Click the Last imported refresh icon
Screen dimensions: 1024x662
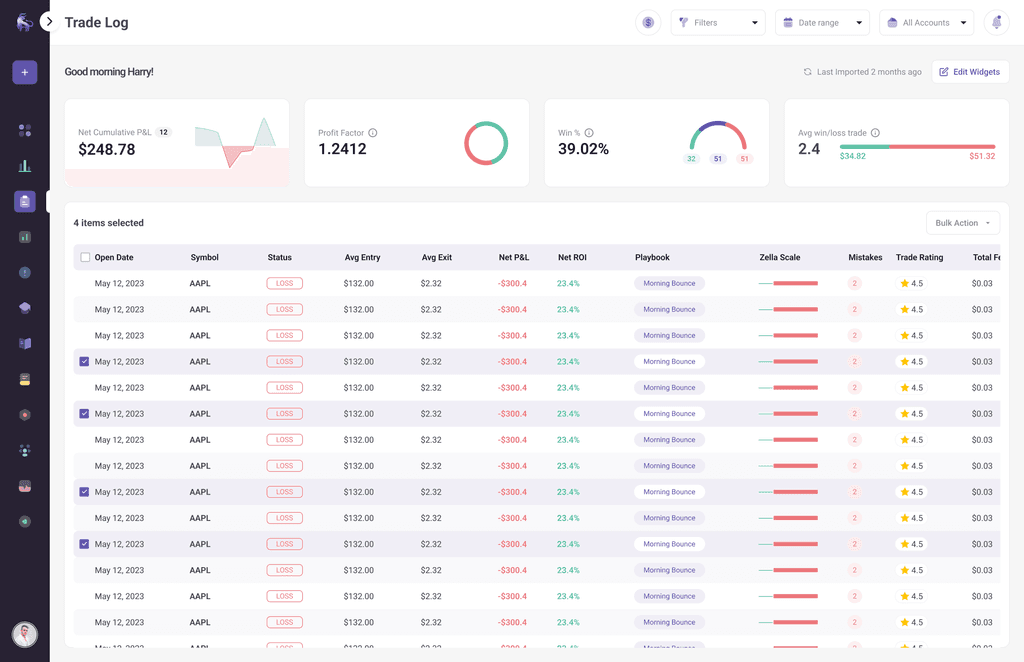[807, 72]
